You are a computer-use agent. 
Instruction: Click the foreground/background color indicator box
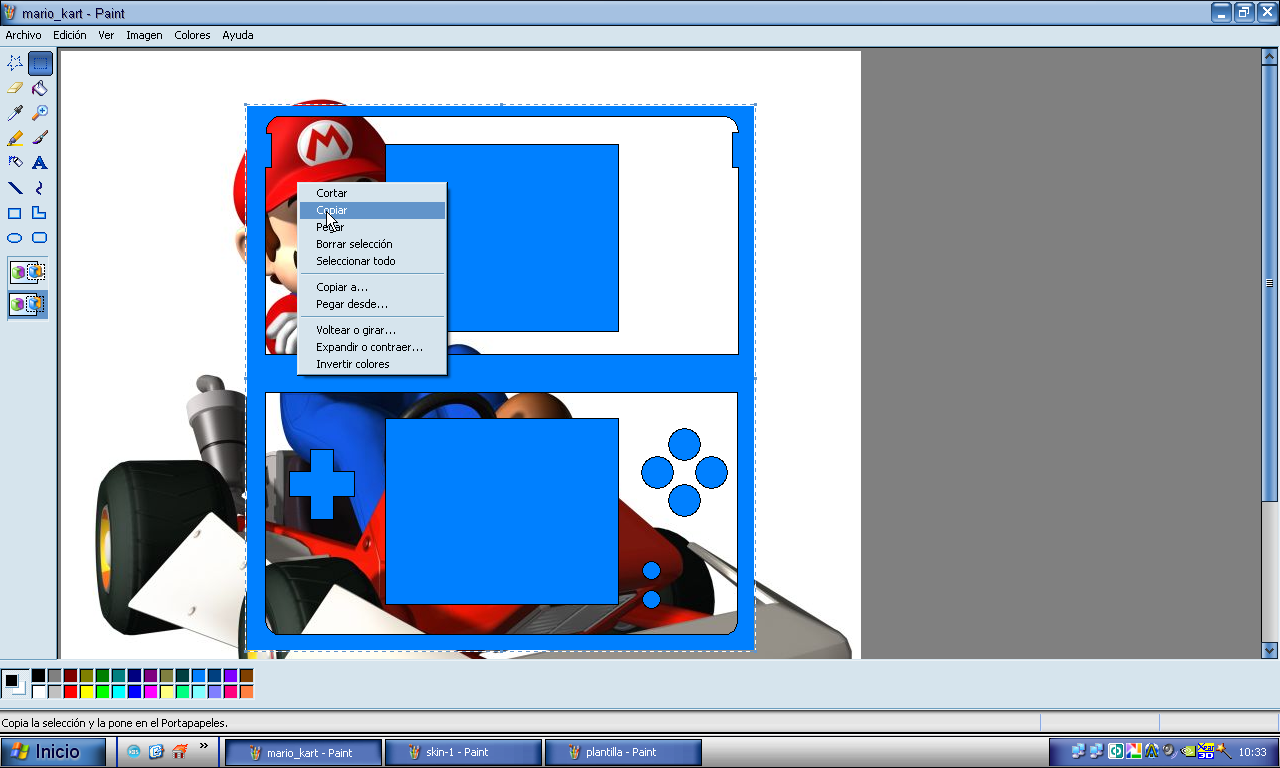pos(15,684)
